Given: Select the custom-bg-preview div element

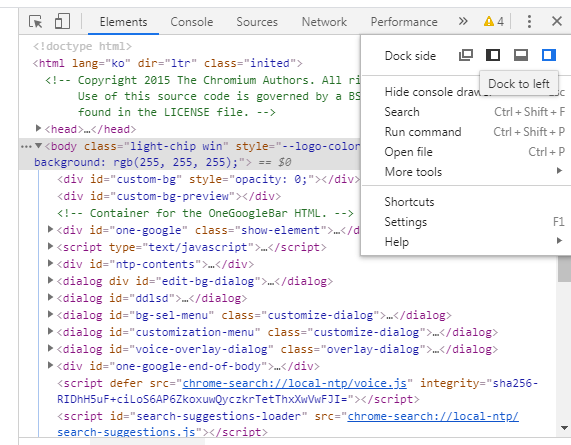Looking at the screenshot, I should click(x=169, y=196).
